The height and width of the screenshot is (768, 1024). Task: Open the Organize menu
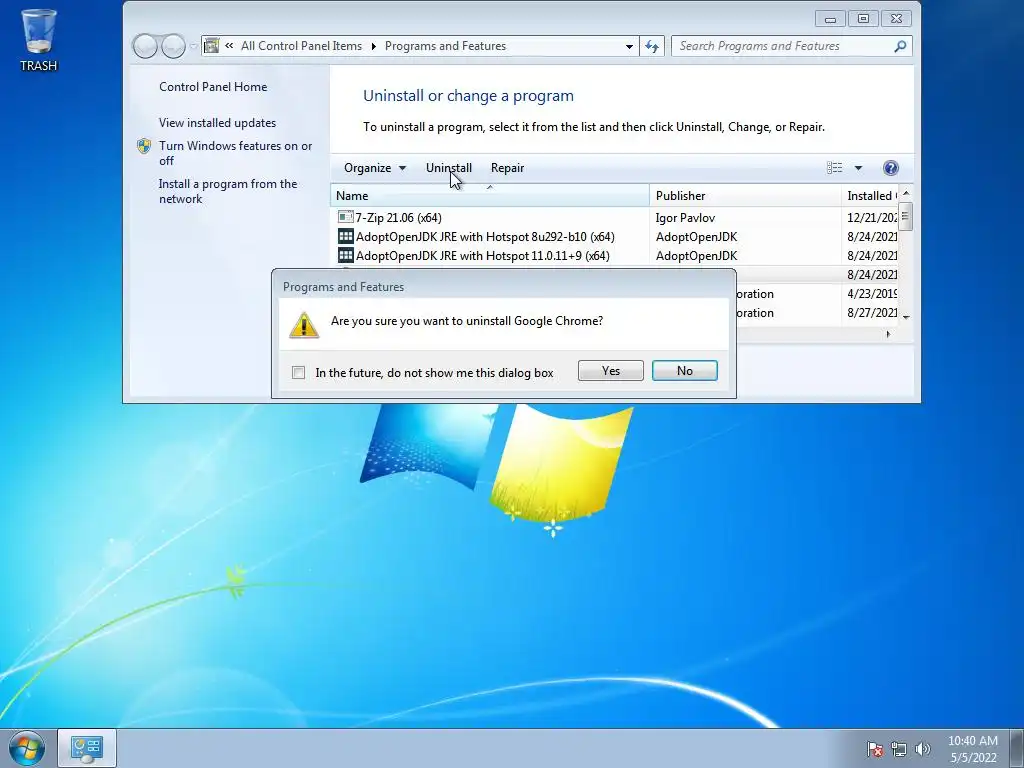pos(375,168)
